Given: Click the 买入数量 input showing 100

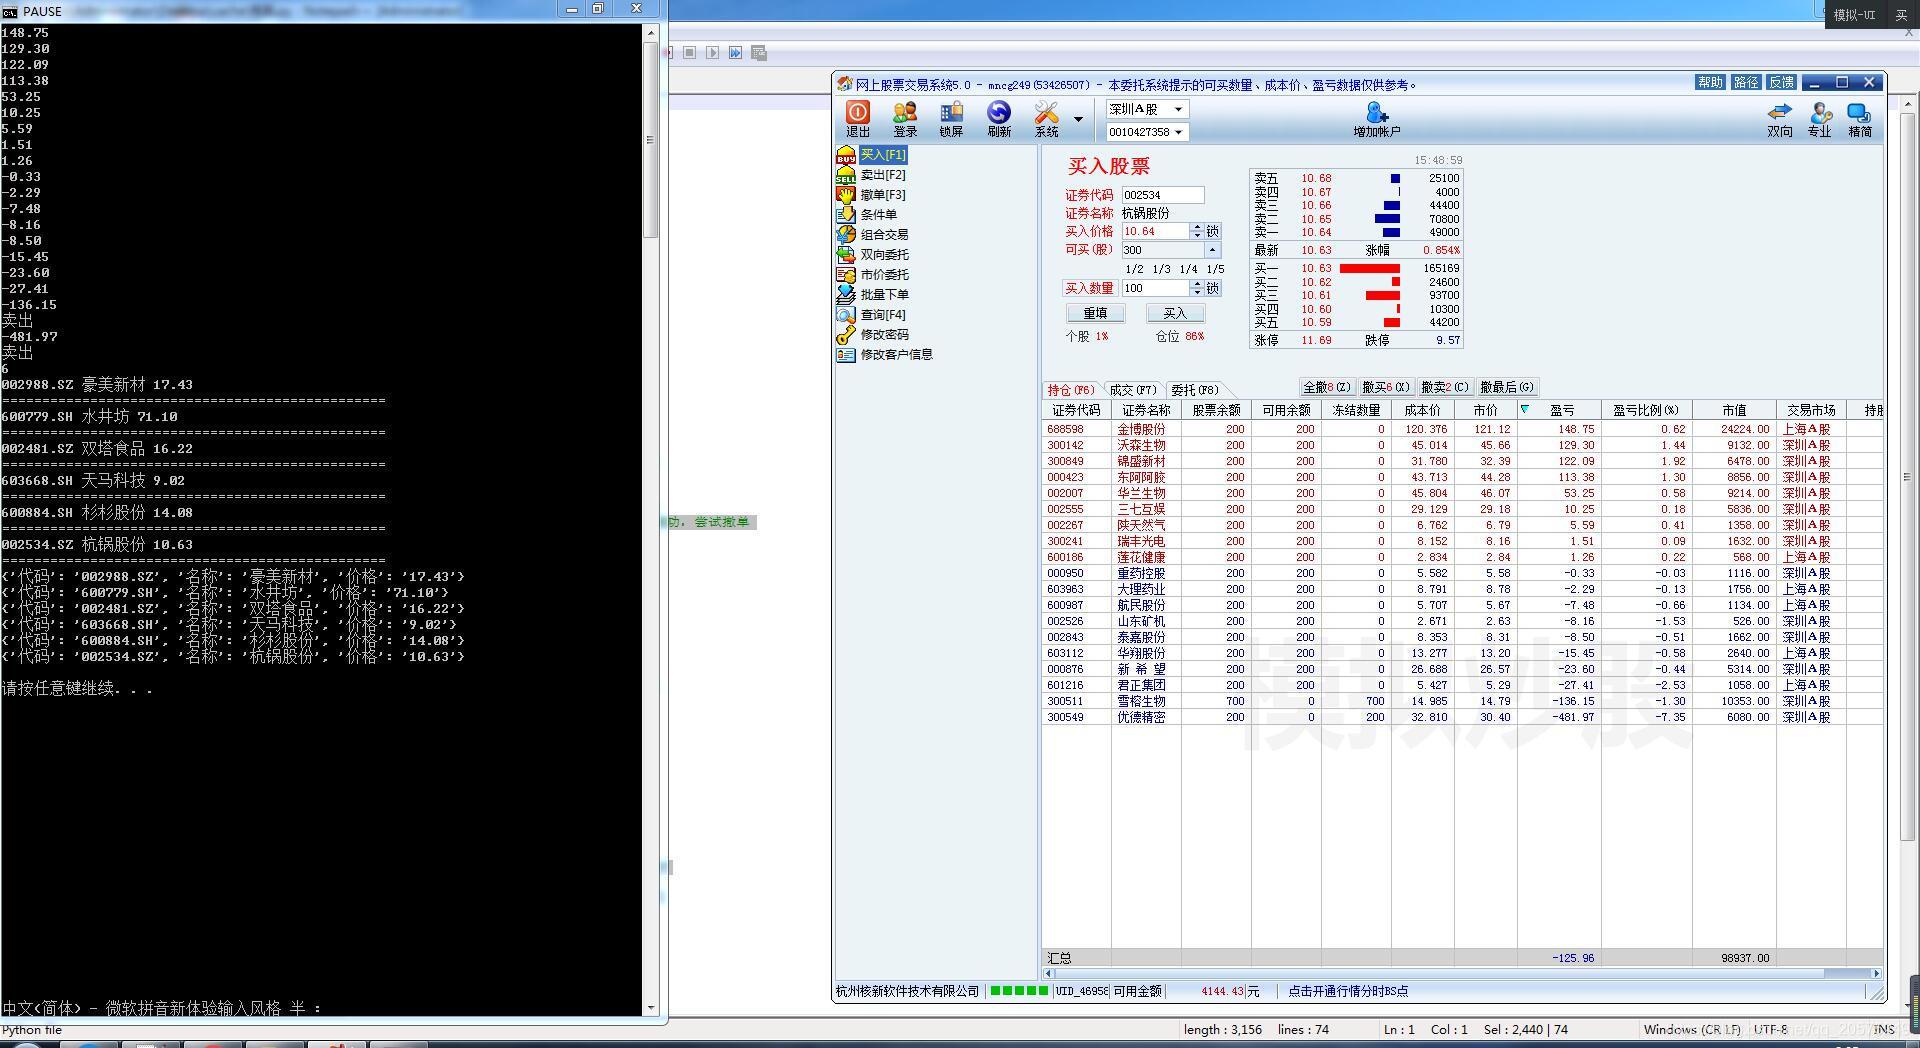Looking at the screenshot, I should click(1155, 288).
